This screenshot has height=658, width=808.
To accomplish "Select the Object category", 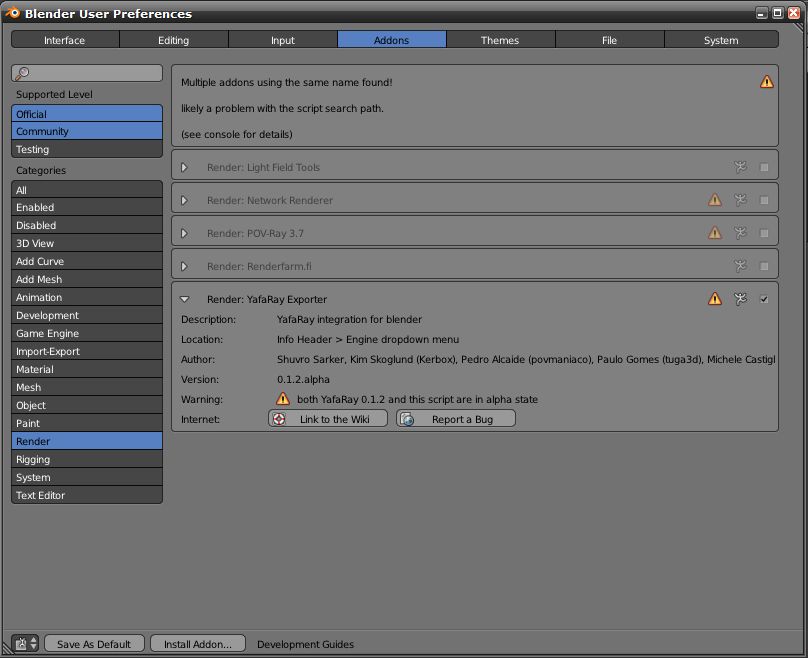I will pos(87,406).
